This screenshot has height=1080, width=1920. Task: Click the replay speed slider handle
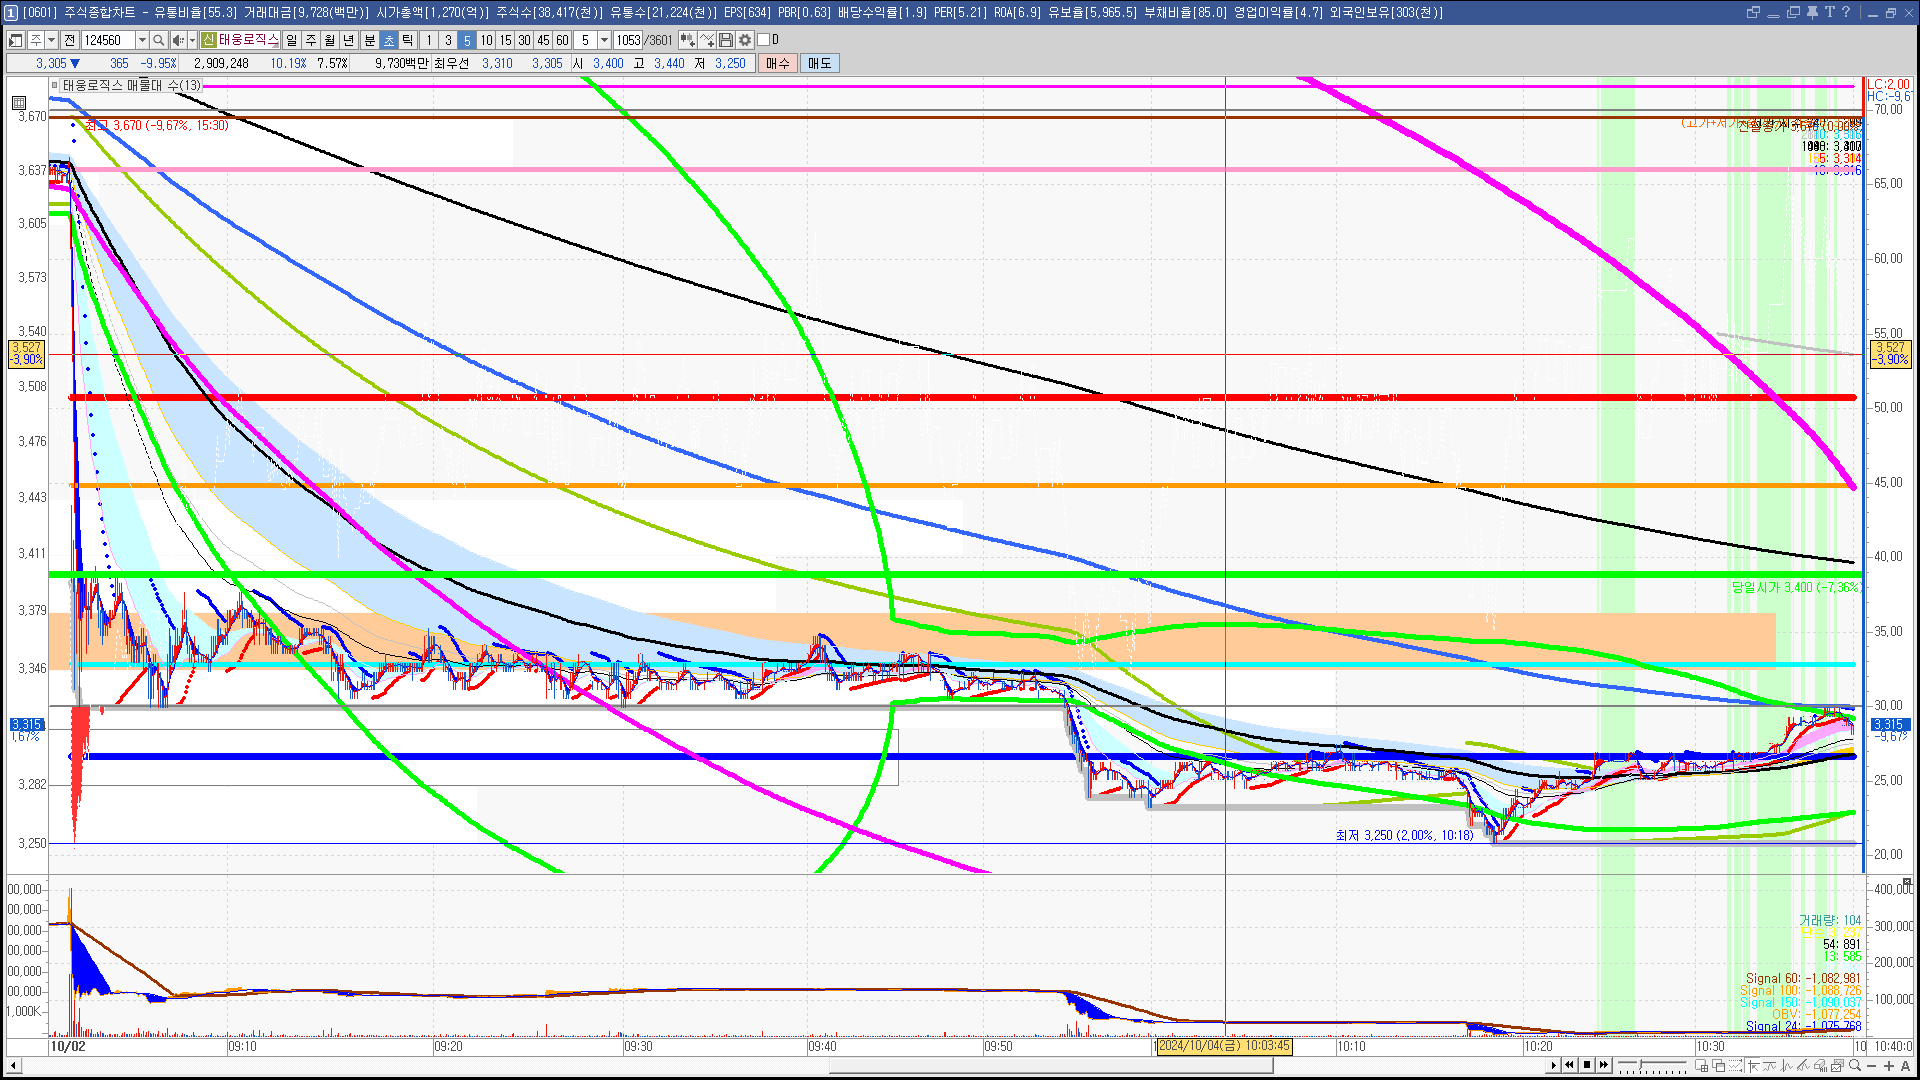pyautogui.click(x=1640, y=1064)
